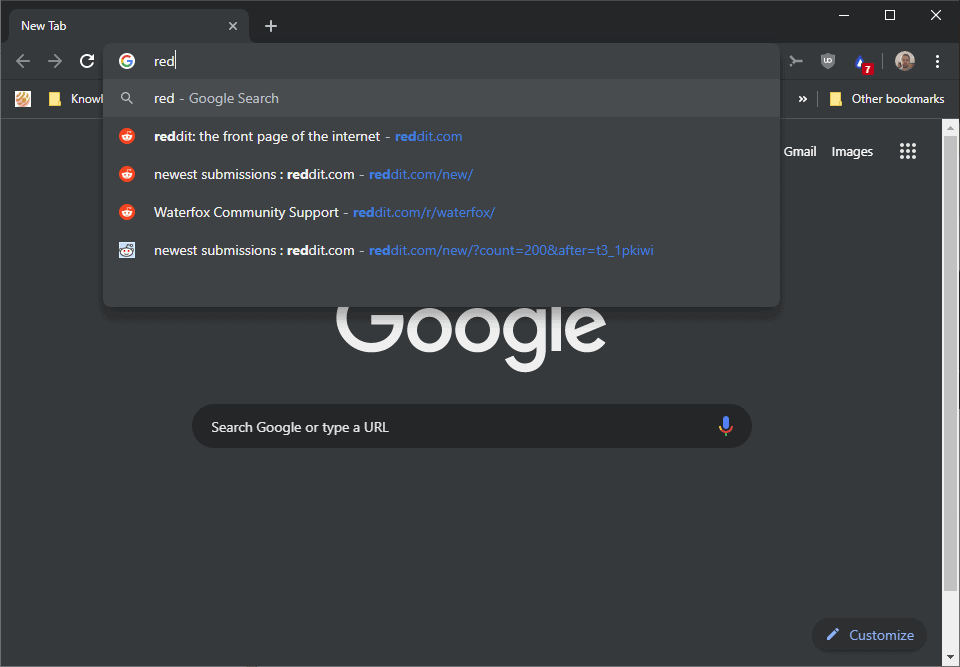Click the first bookmark icon in the bar
Viewport: 960px width, 667px height.
[x=23, y=99]
